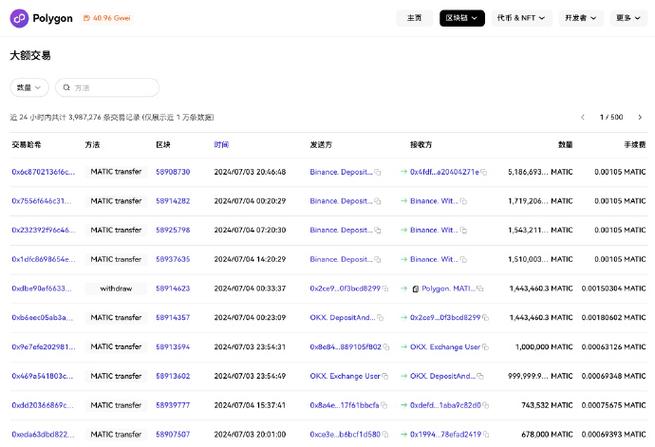Open the 代币 & NFT dropdown
Image resolution: width=655 pixels, height=447 pixels.
click(521, 18)
